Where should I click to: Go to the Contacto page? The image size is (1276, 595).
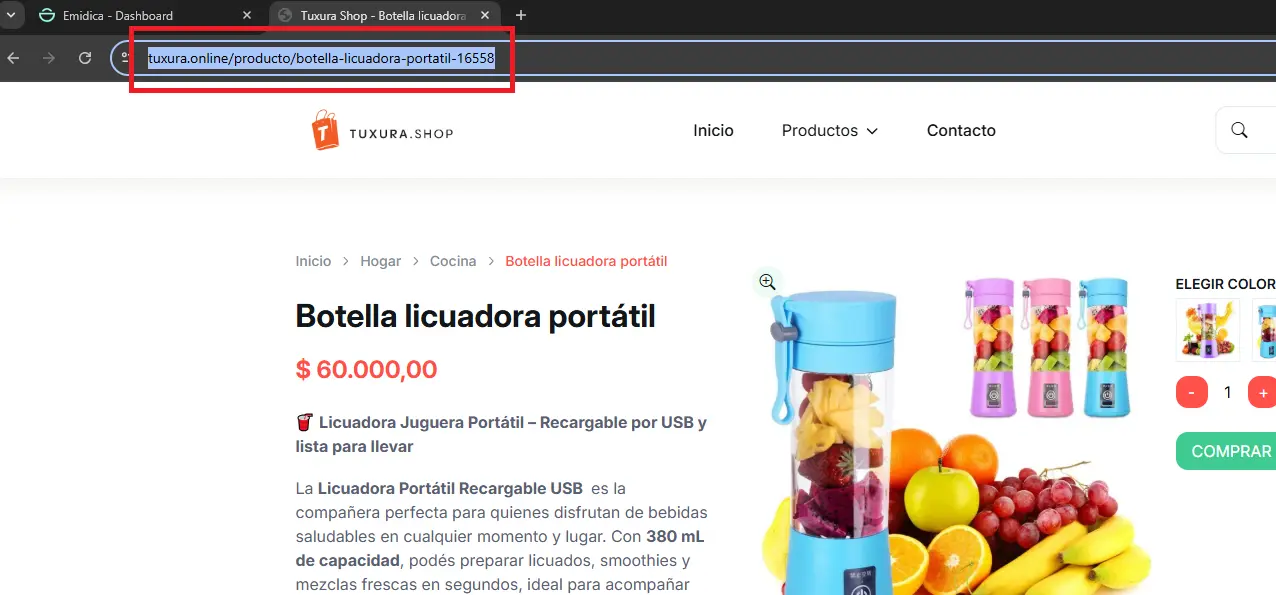960,131
